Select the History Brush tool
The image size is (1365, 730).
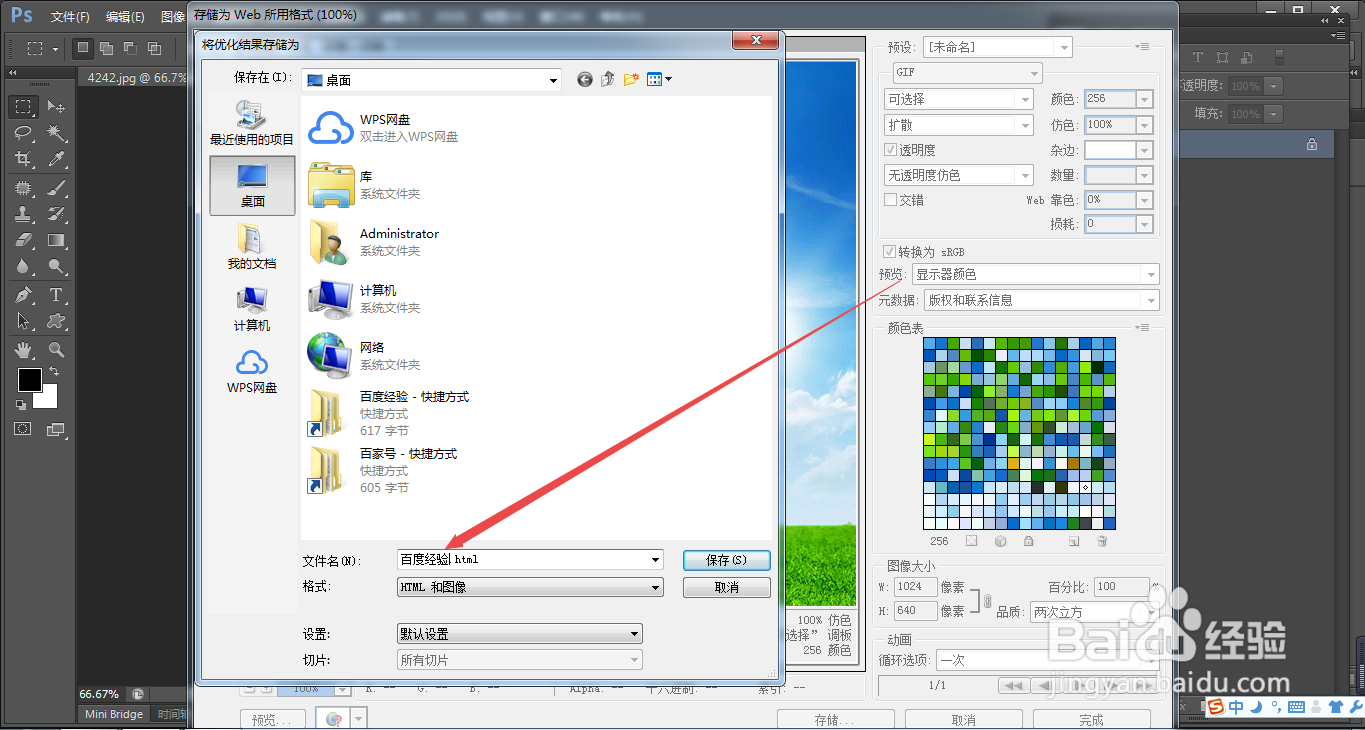click(x=57, y=214)
